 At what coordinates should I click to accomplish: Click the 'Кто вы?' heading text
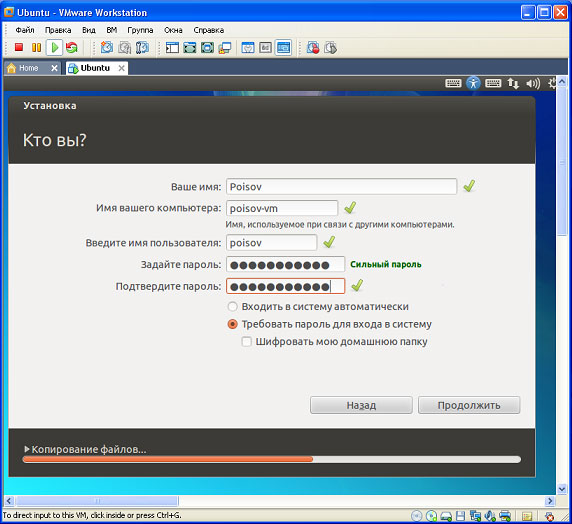click(54, 140)
